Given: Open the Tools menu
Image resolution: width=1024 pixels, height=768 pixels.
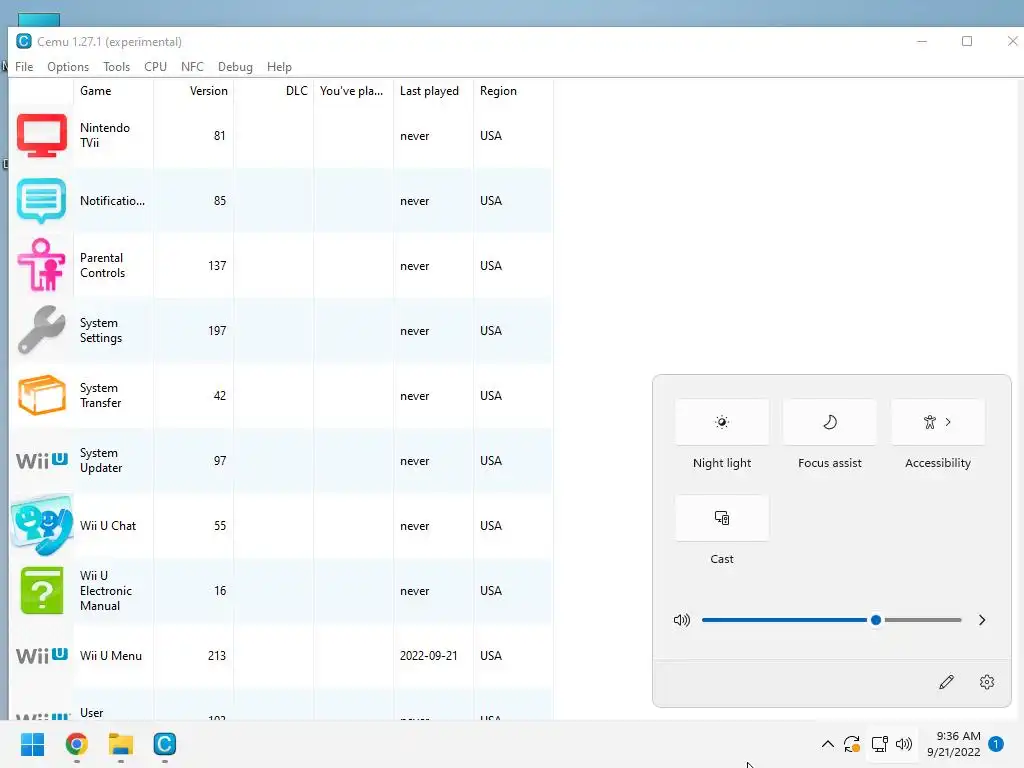Looking at the screenshot, I should (116, 67).
